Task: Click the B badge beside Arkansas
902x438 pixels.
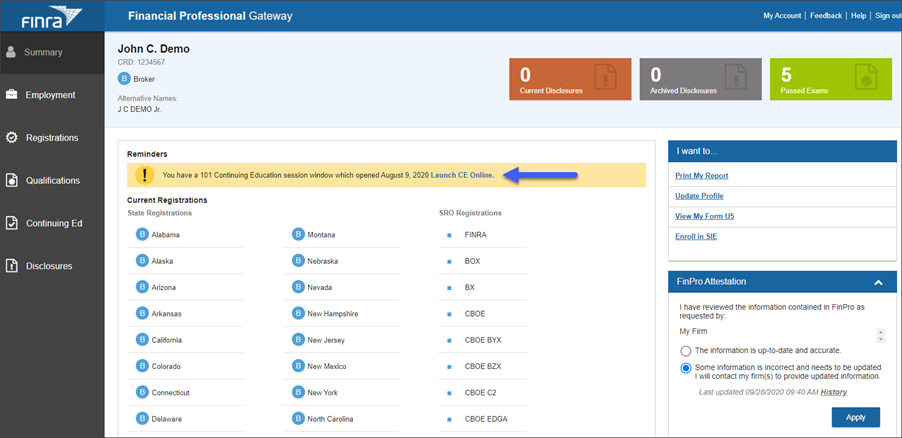Action: click(x=142, y=314)
